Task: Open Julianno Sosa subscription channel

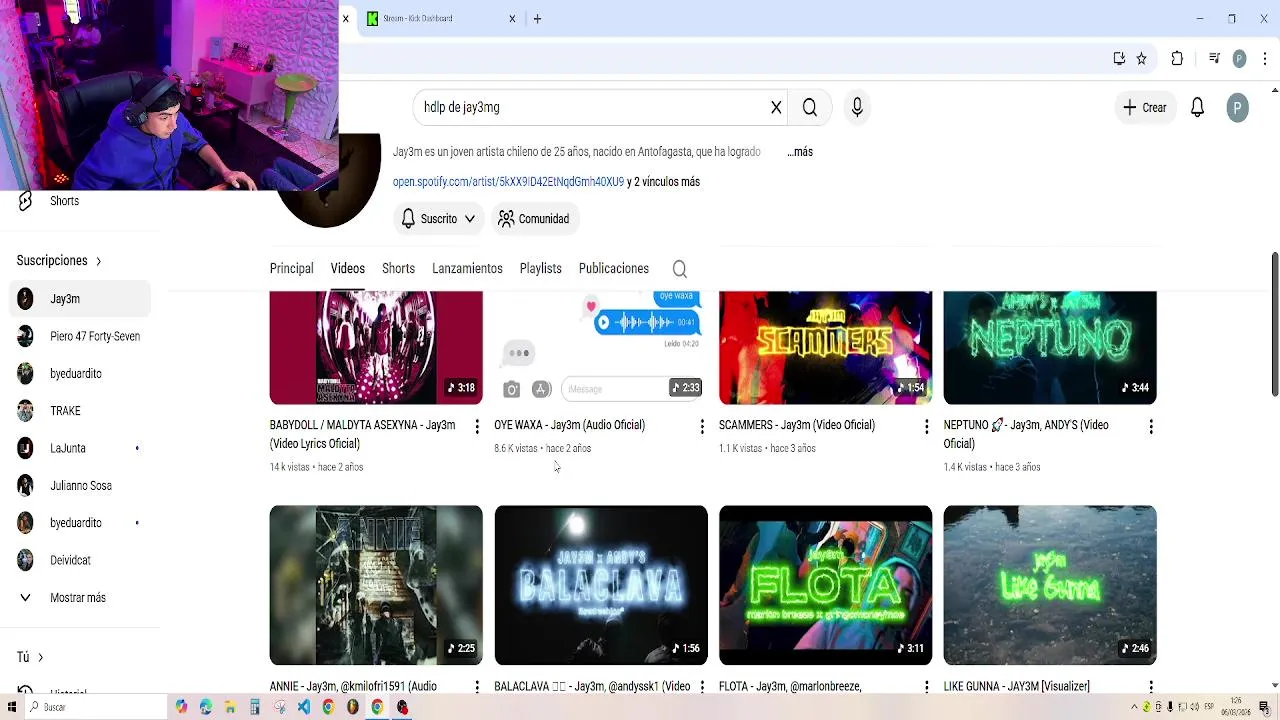Action: pyautogui.click(x=80, y=486)
